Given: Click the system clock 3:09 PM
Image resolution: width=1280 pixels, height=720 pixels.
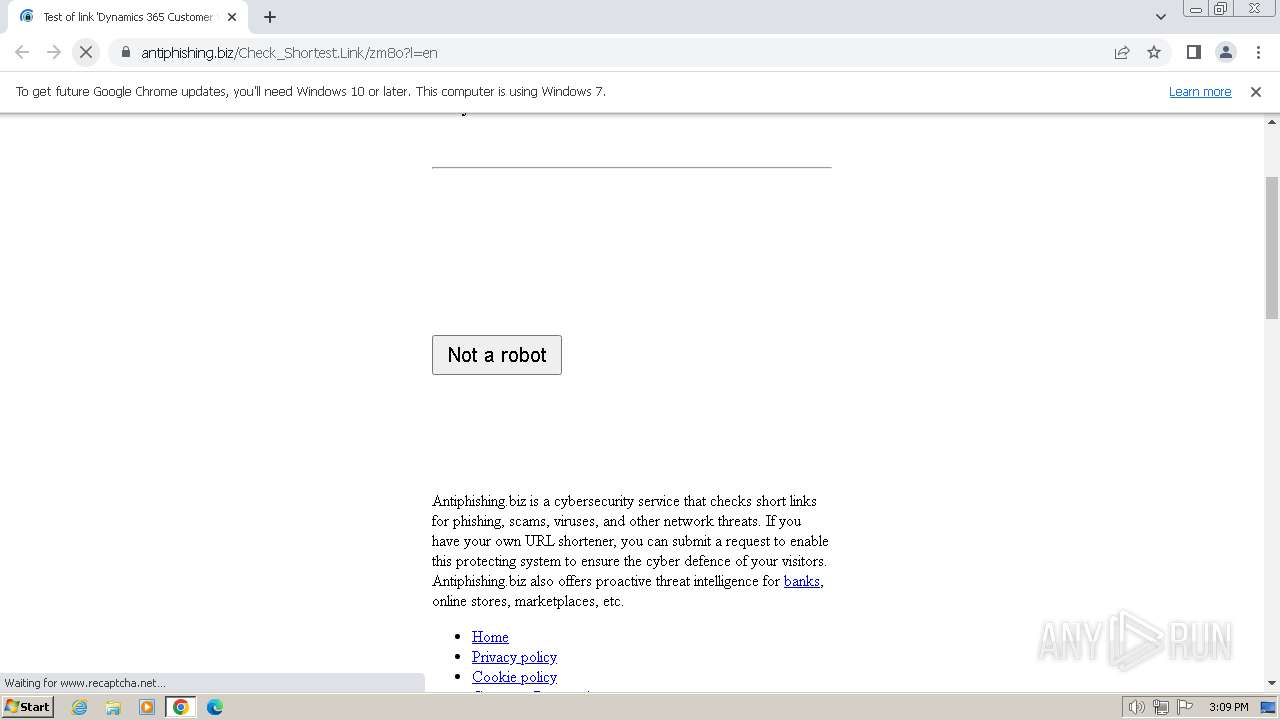Looking at the screenshot, I should (1229, 707).
